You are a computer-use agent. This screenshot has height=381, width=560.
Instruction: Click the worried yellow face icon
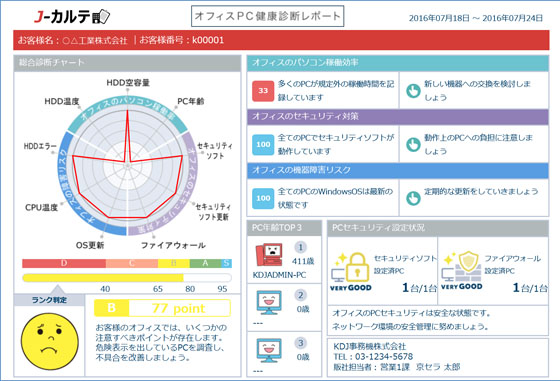pos(49,341)
